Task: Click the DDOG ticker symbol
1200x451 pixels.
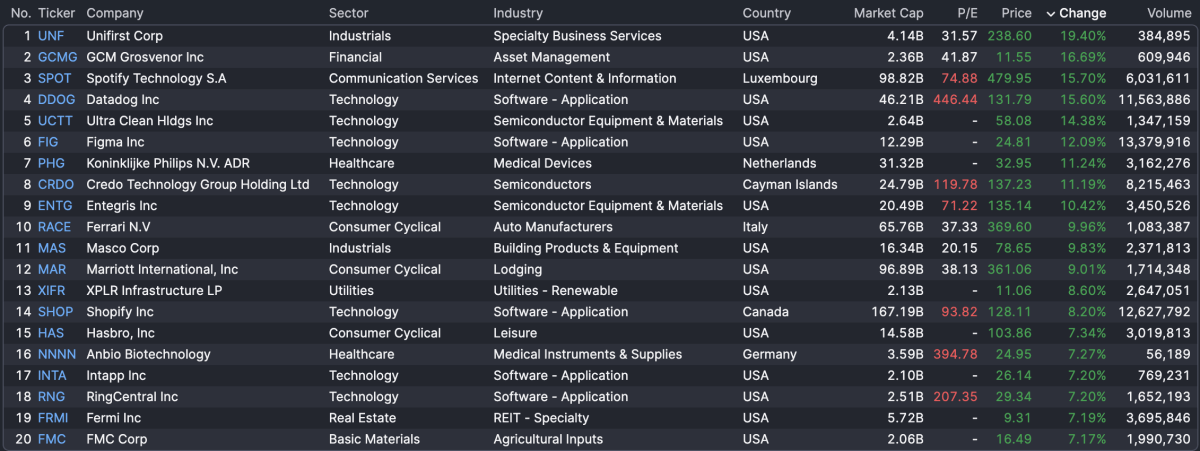Action: 57,100
